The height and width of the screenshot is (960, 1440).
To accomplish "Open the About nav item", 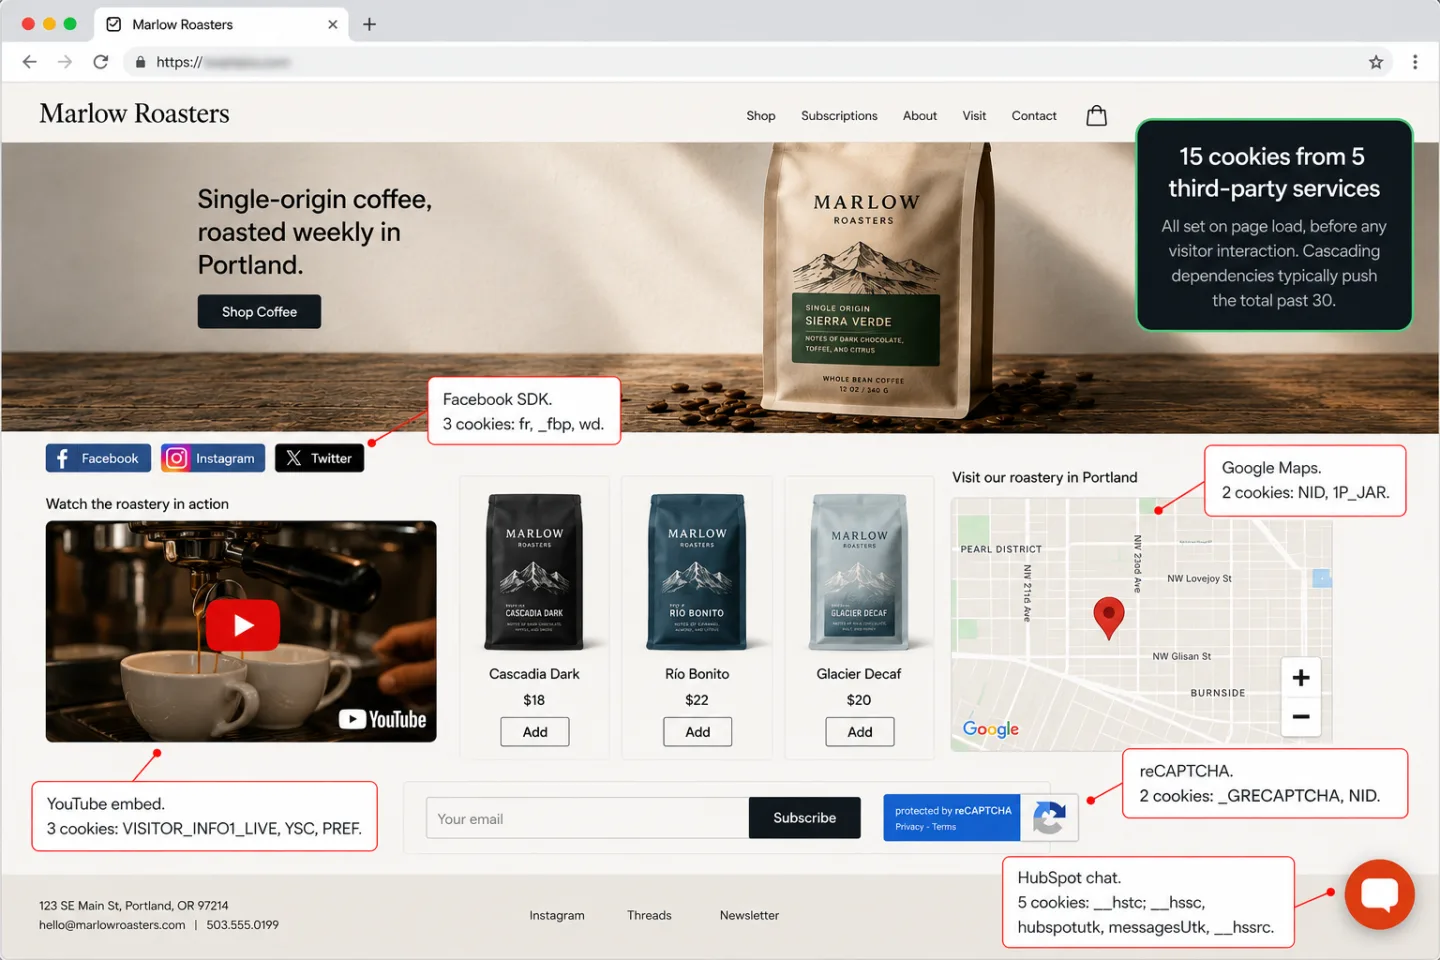I will click(x=920, y=116).
